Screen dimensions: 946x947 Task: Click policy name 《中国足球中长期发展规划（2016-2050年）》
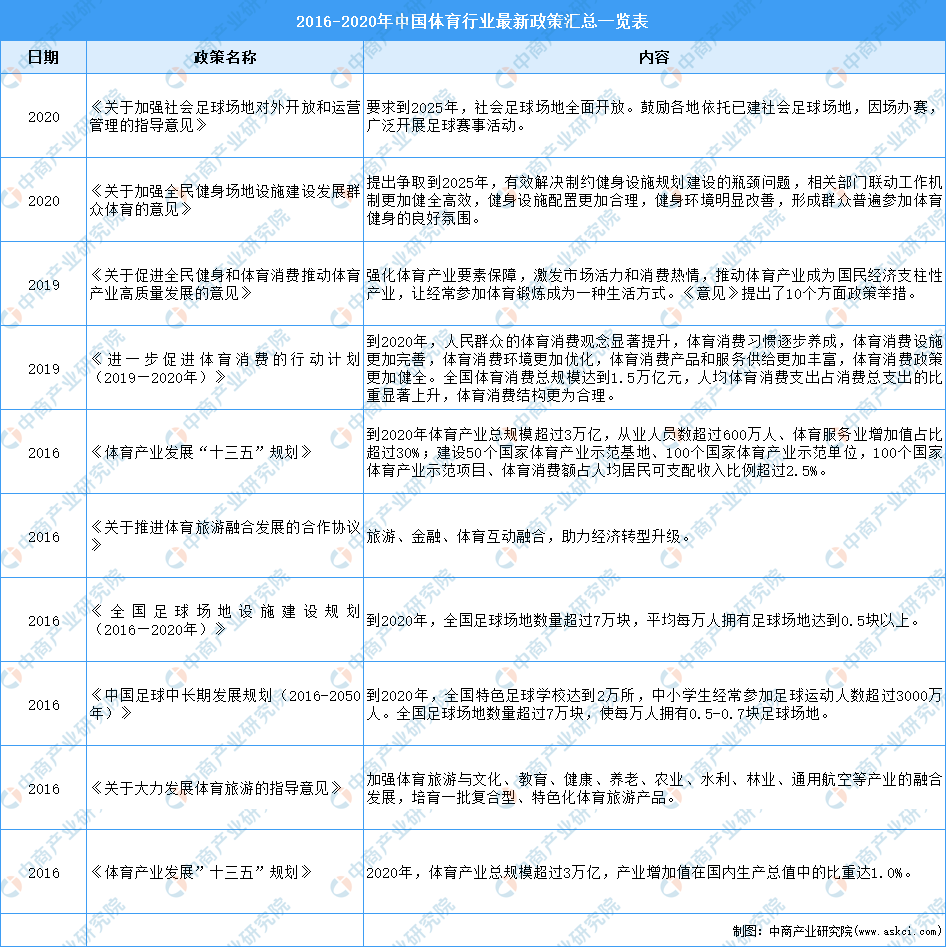pyautogui.click(x=225, y=704)
